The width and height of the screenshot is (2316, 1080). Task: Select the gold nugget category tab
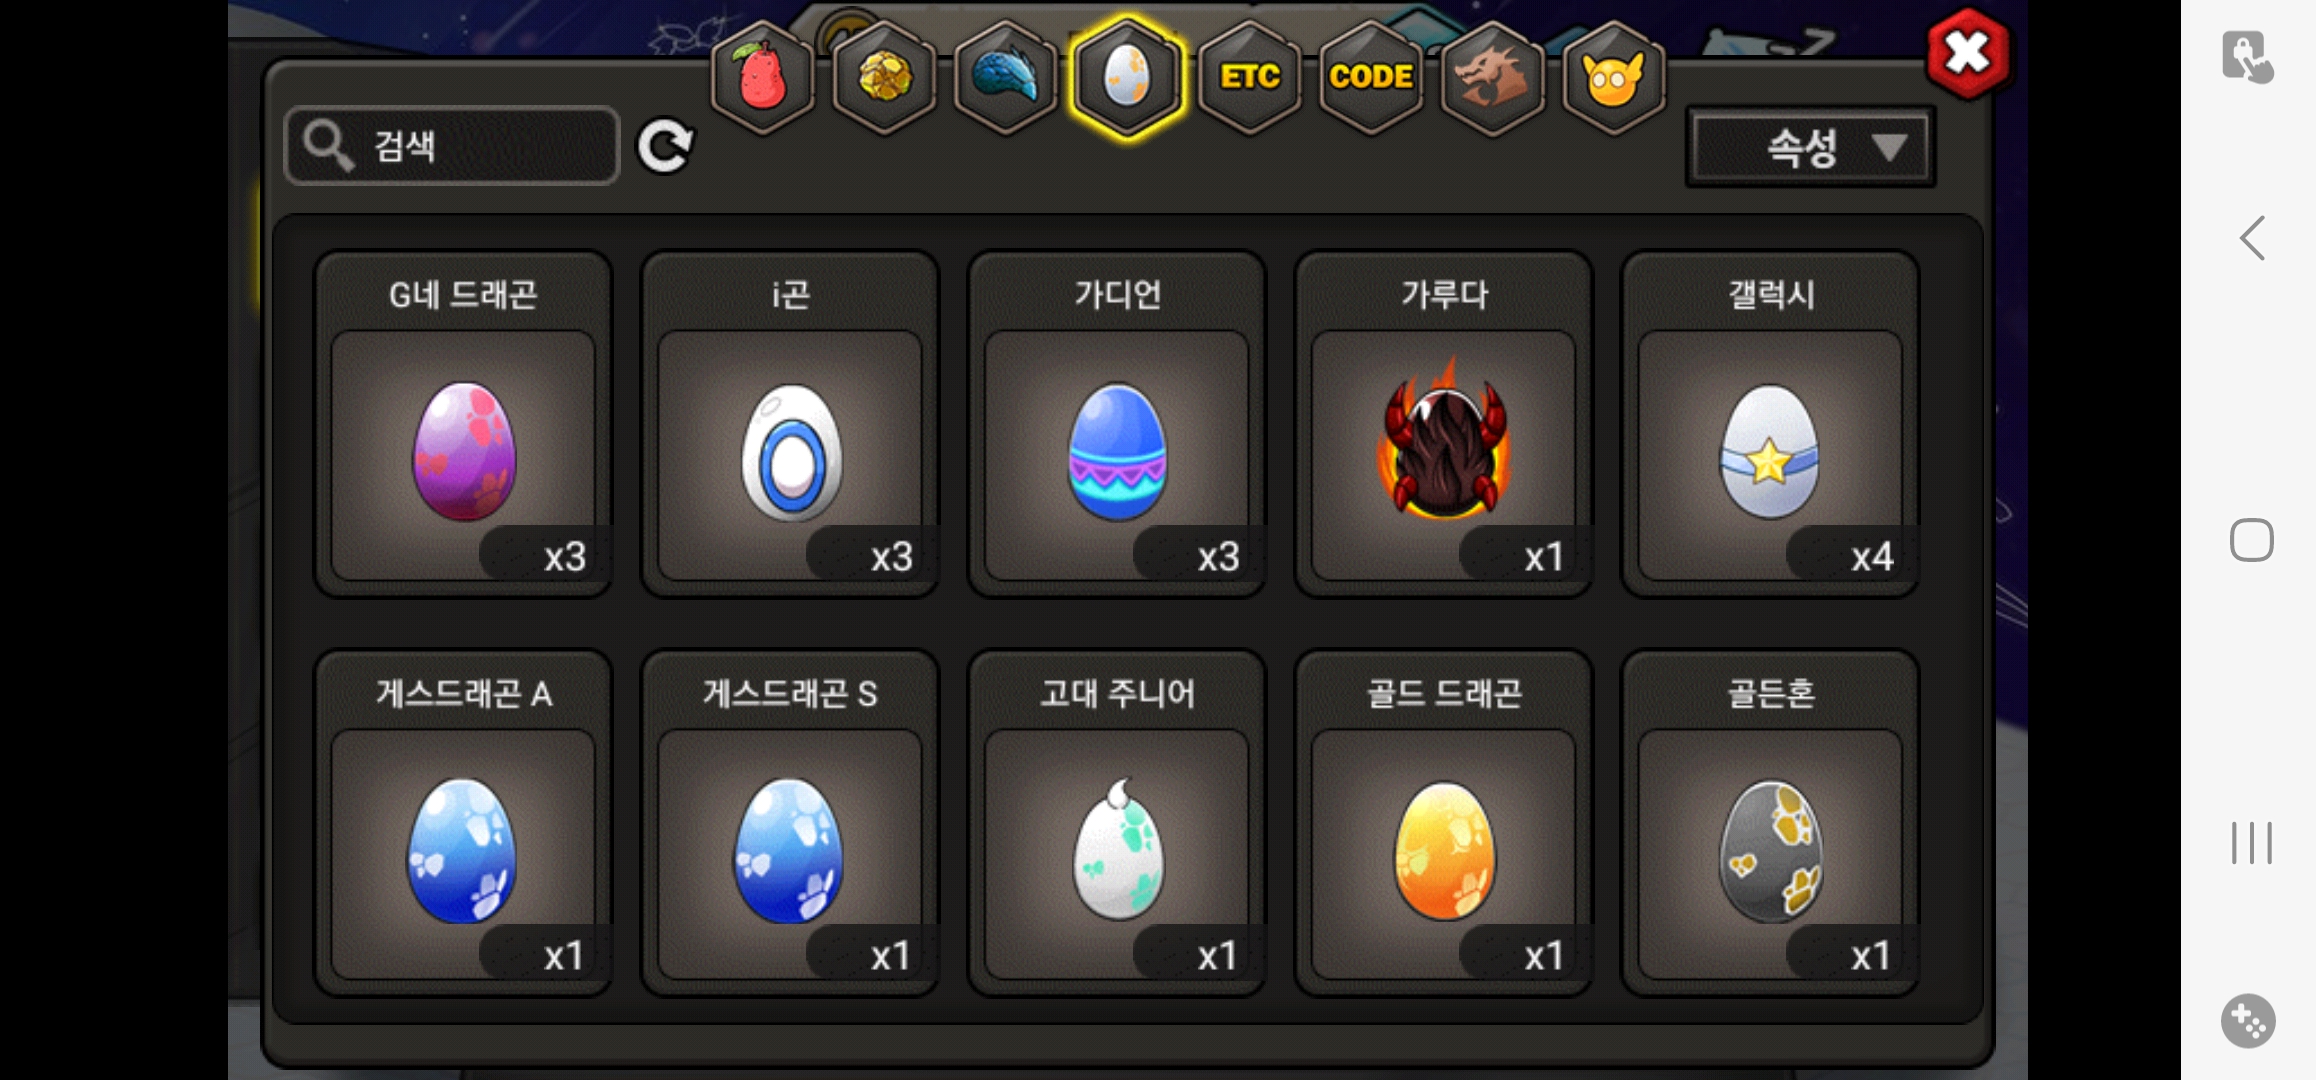[884, 78]
